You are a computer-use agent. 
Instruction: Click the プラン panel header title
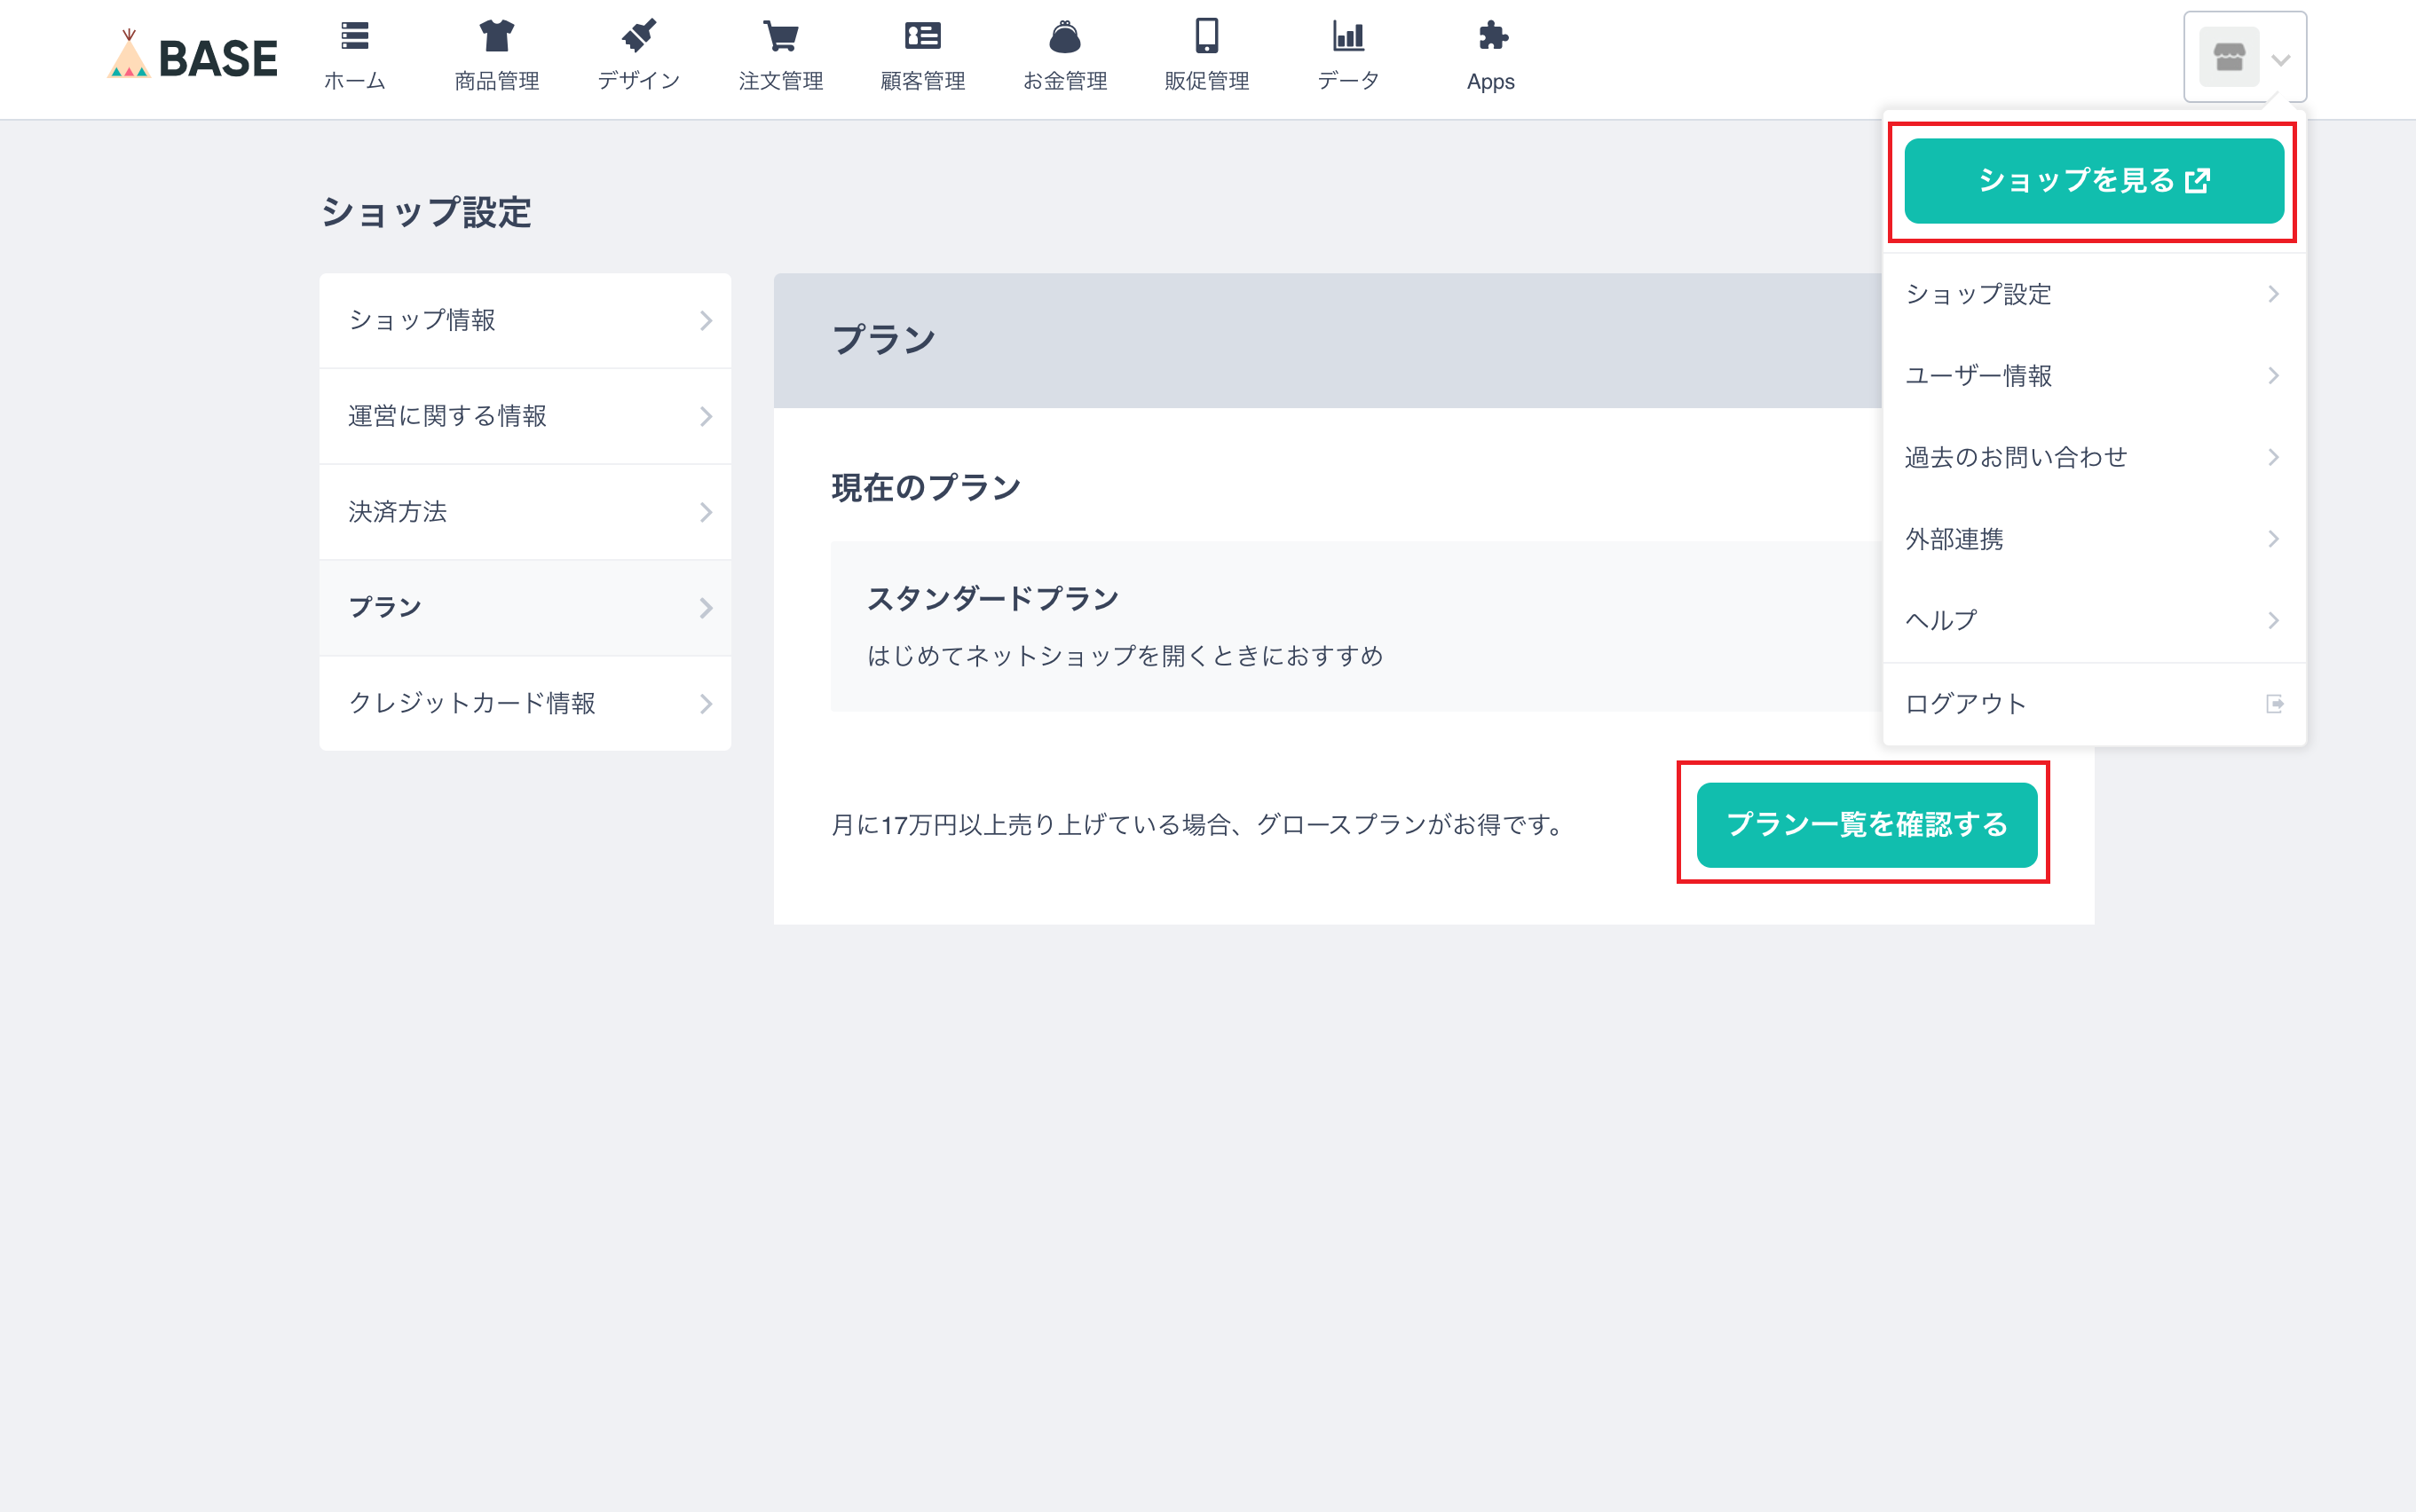pos(884,340)
